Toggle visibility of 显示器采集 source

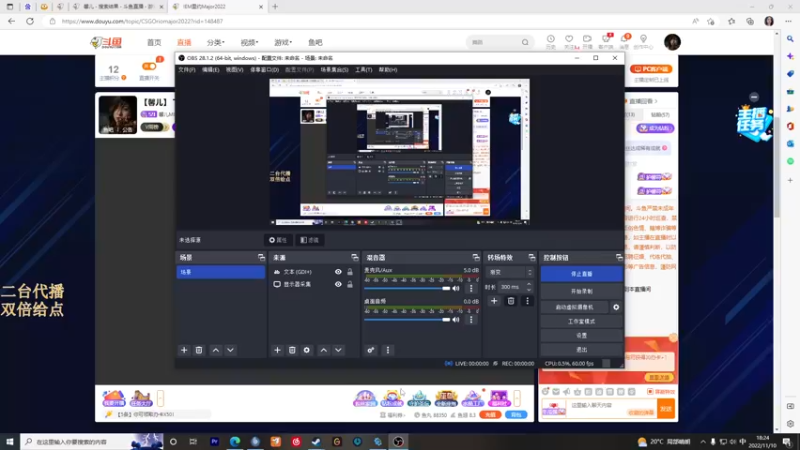(x=338, y=284)
